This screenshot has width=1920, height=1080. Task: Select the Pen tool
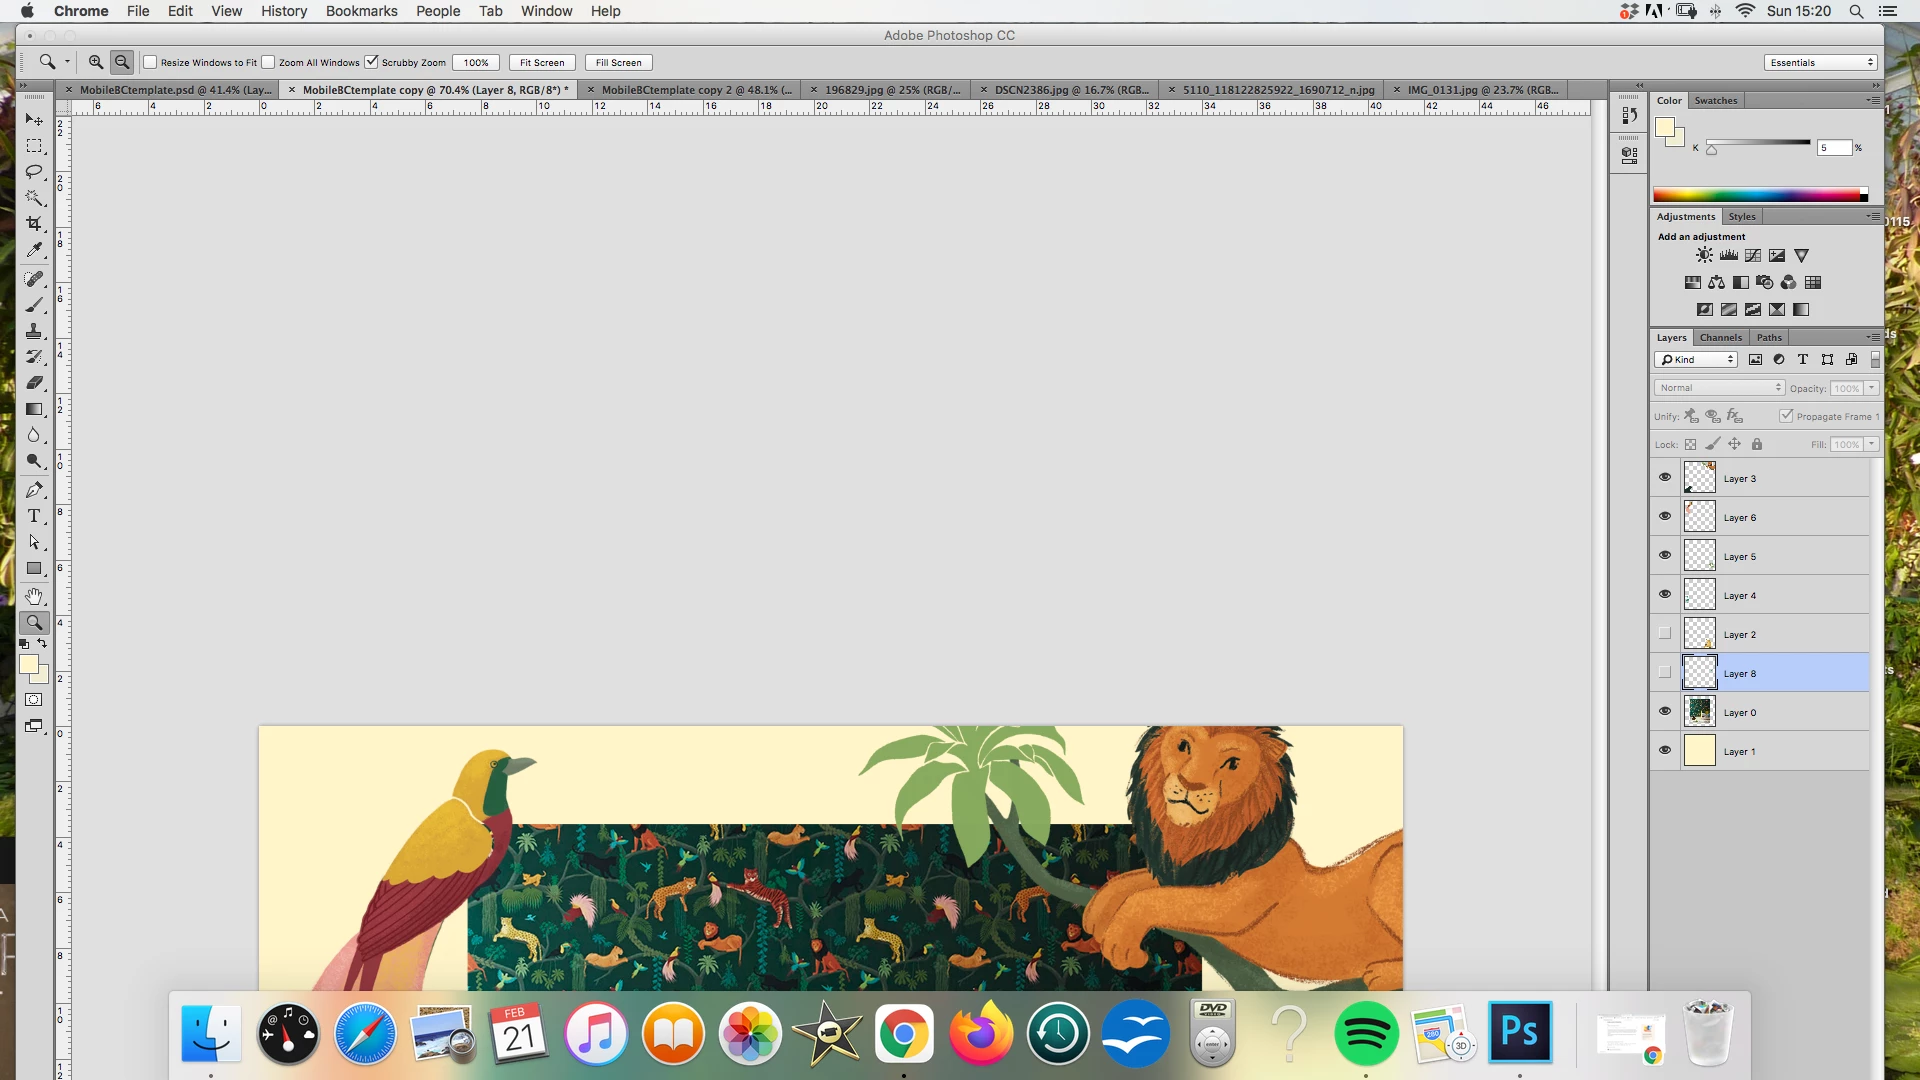pyautogui.click(x=34, y=490)
